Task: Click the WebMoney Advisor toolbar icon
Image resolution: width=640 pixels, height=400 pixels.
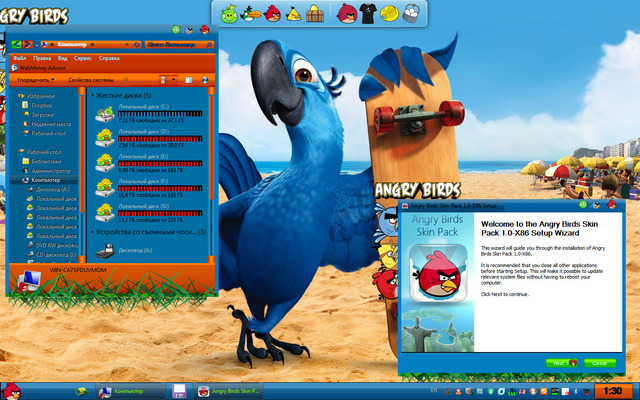Action: [15, 68]
